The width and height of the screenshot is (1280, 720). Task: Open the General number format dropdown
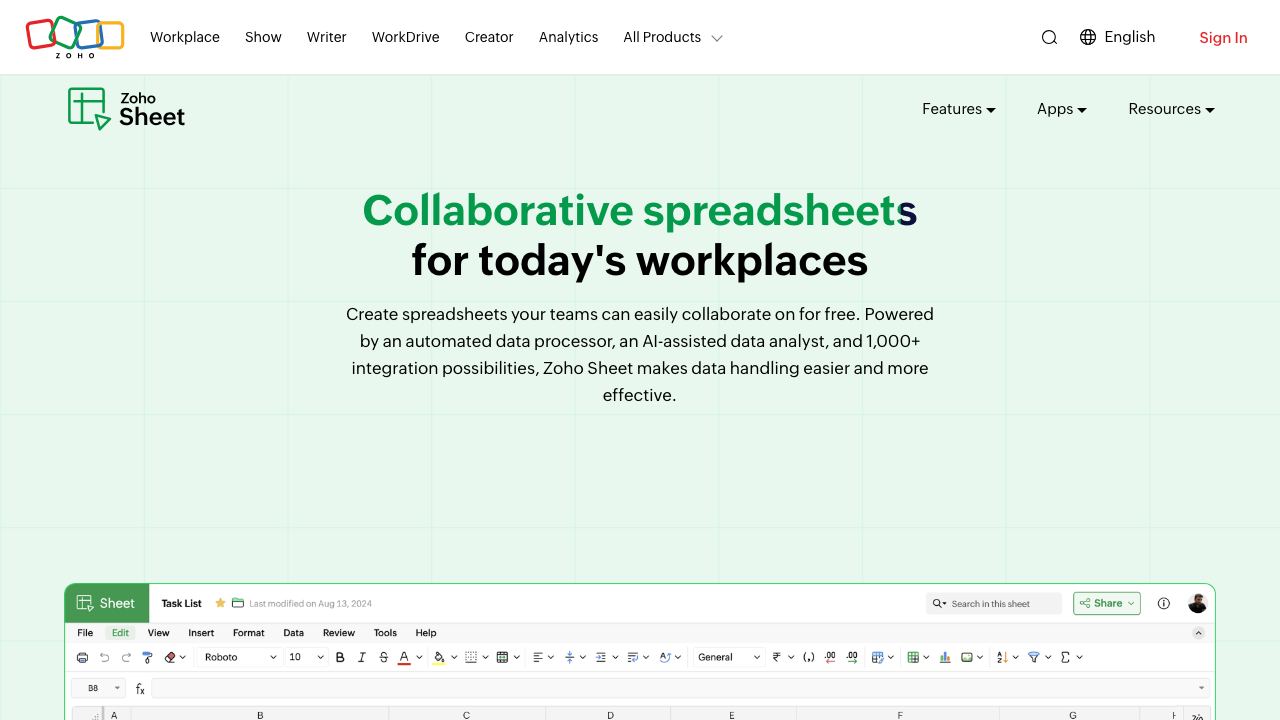[x=728, y=657]
